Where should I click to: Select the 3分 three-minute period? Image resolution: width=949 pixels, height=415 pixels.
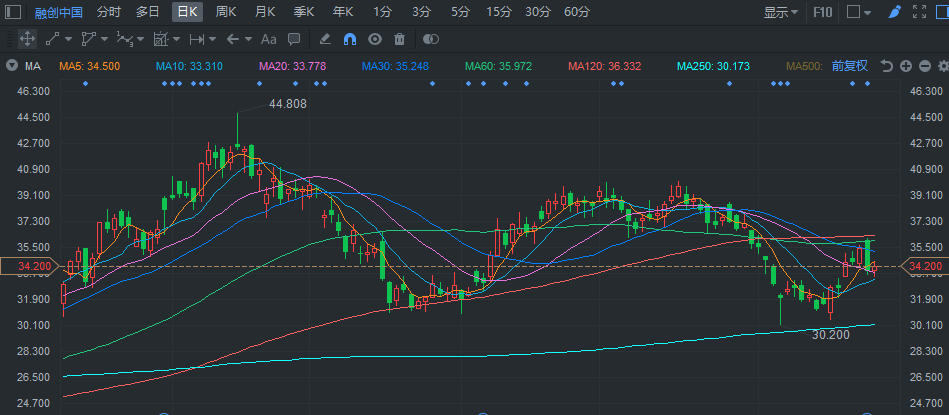tap(421, 11)
